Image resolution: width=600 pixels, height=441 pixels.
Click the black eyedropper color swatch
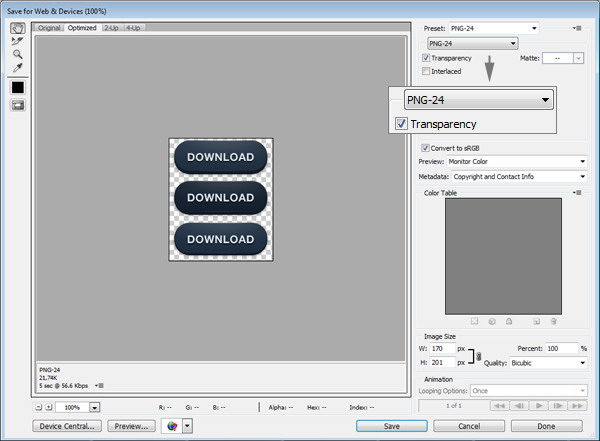(x=18, y=87)
